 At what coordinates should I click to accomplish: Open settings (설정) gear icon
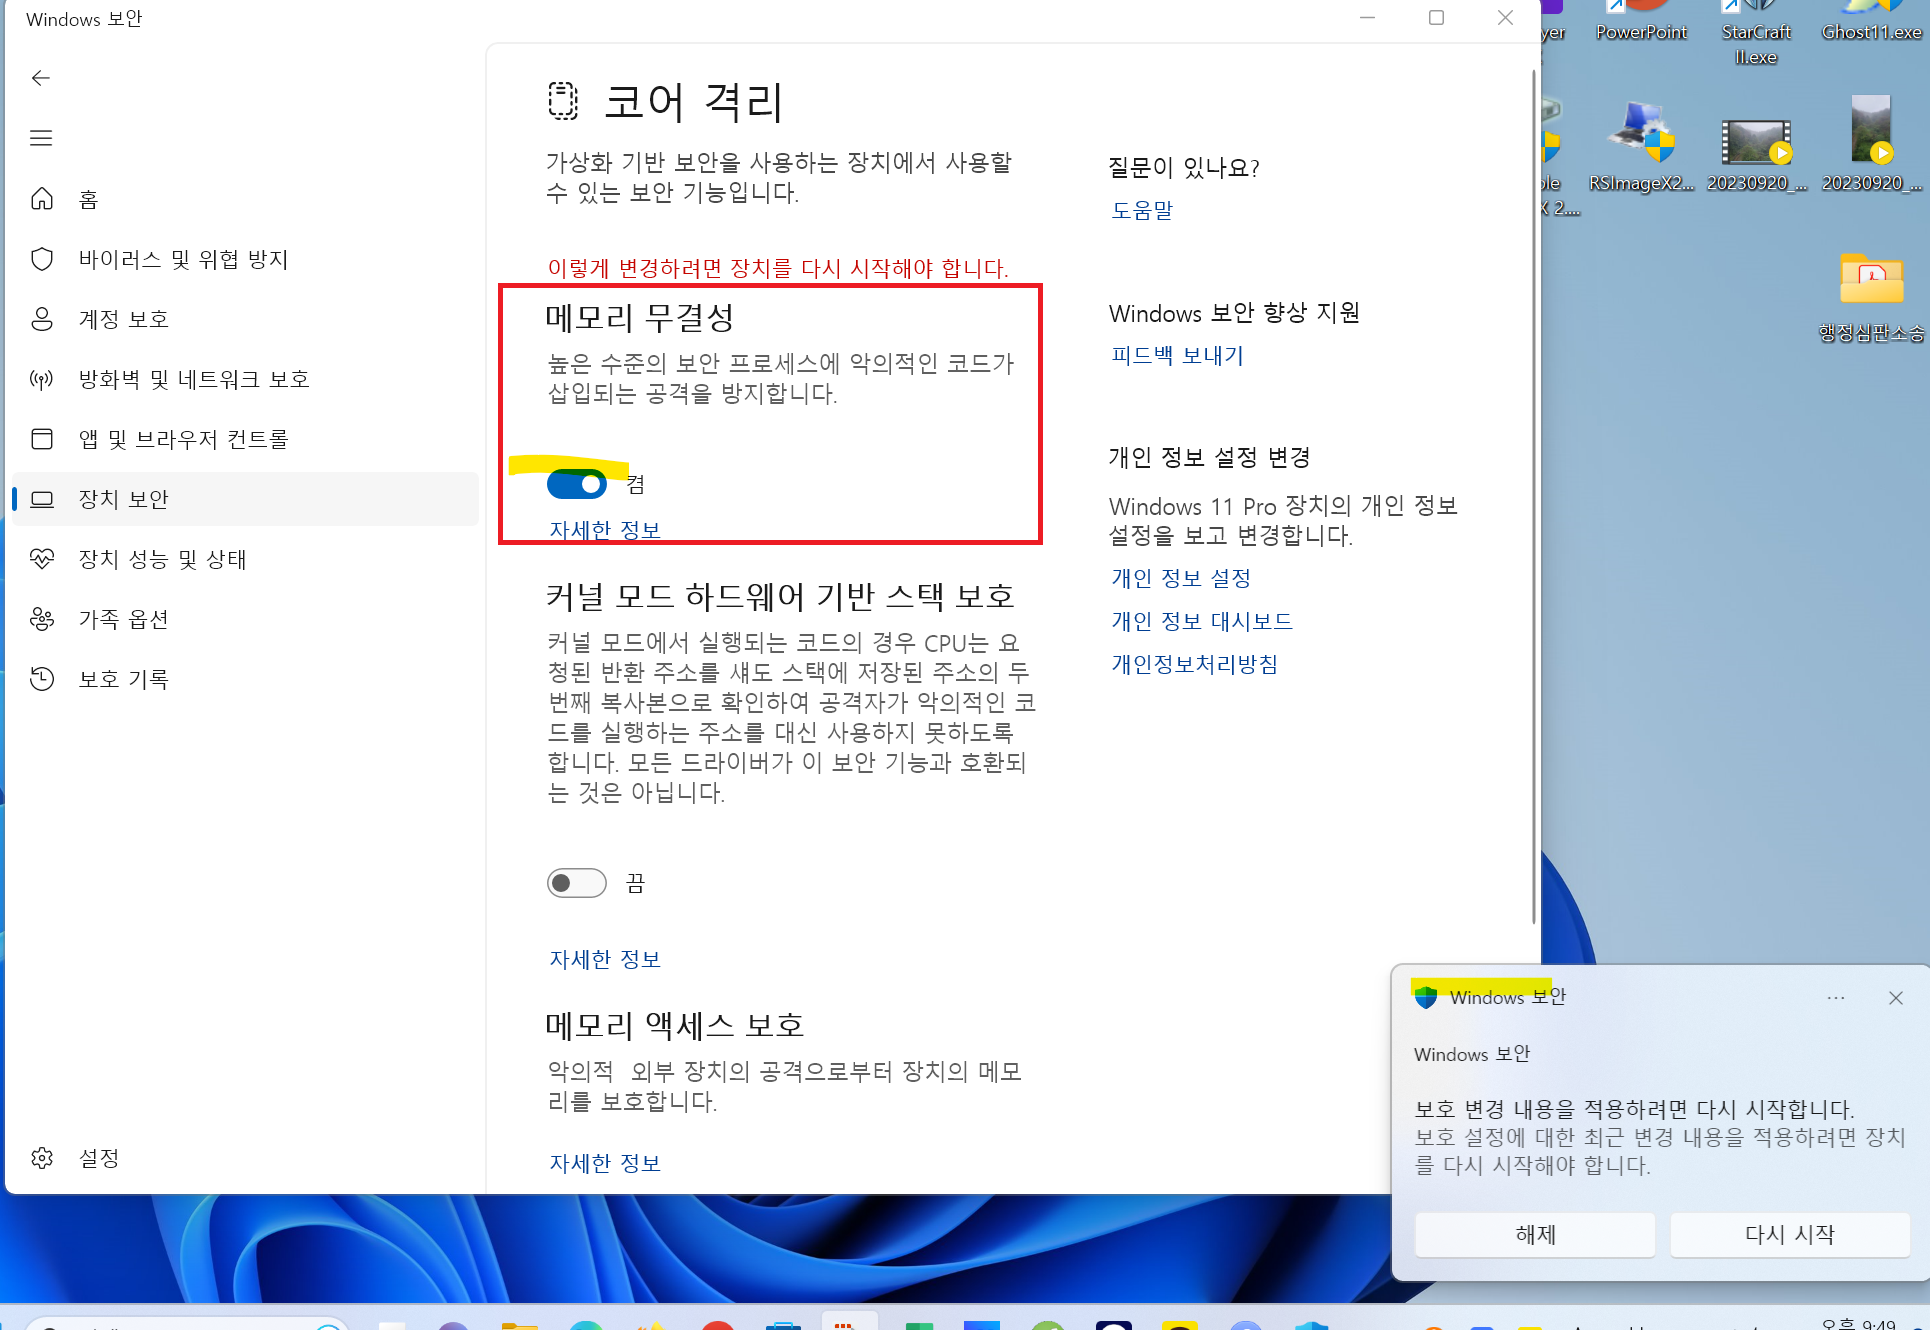click(42, 1158)
